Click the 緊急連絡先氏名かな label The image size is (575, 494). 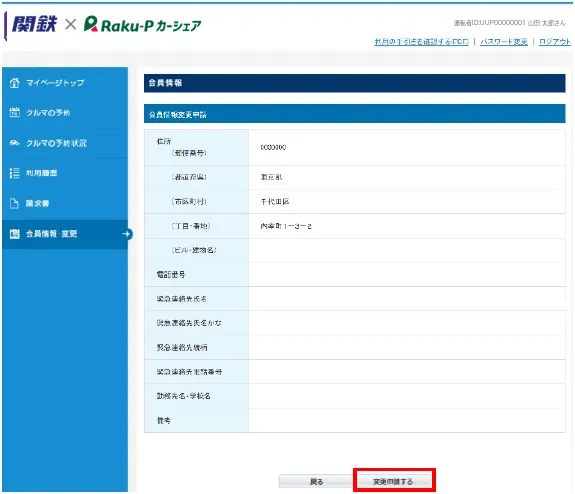[189, 323]
